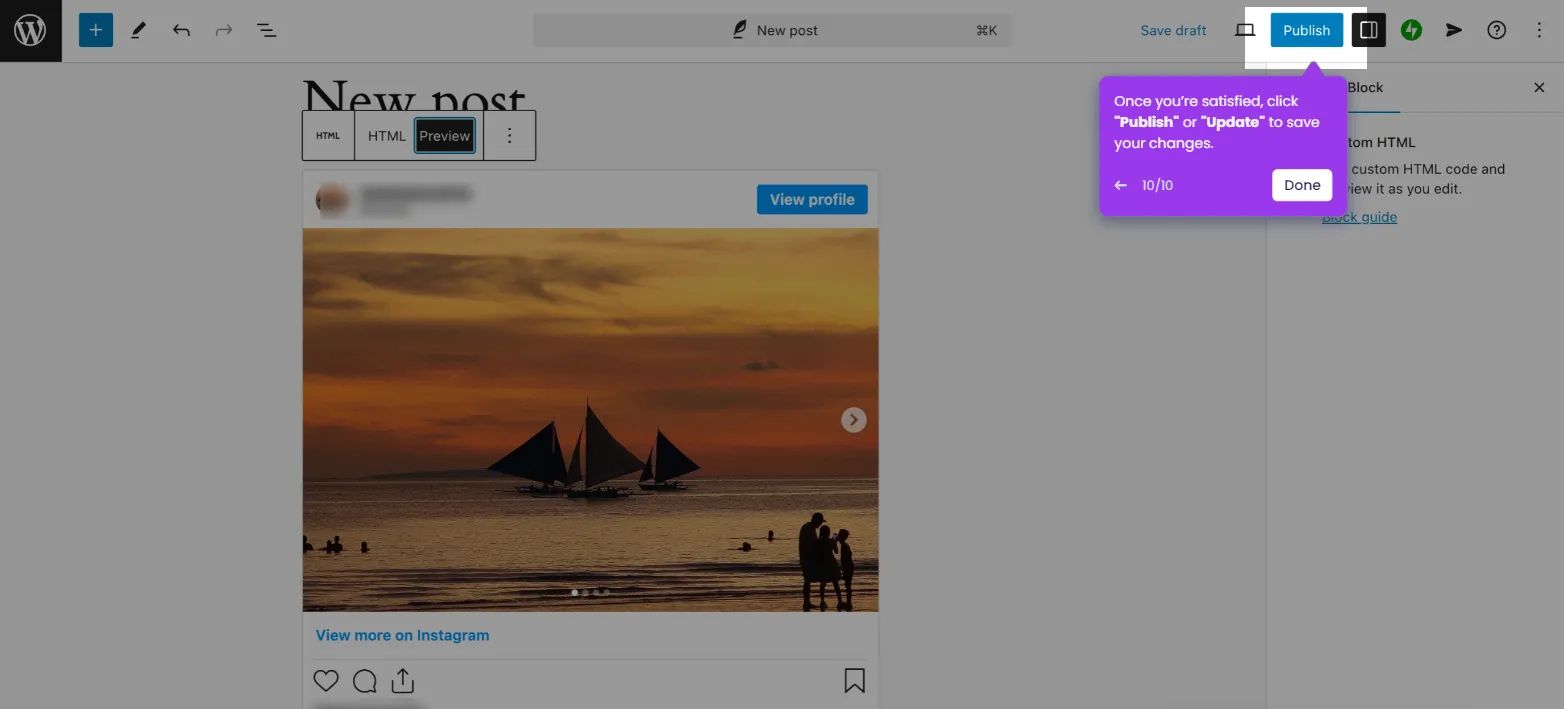Click the Instagram heart like icon
The width and height of the screenshot is (1564, 709).
[x=326, y=681]
